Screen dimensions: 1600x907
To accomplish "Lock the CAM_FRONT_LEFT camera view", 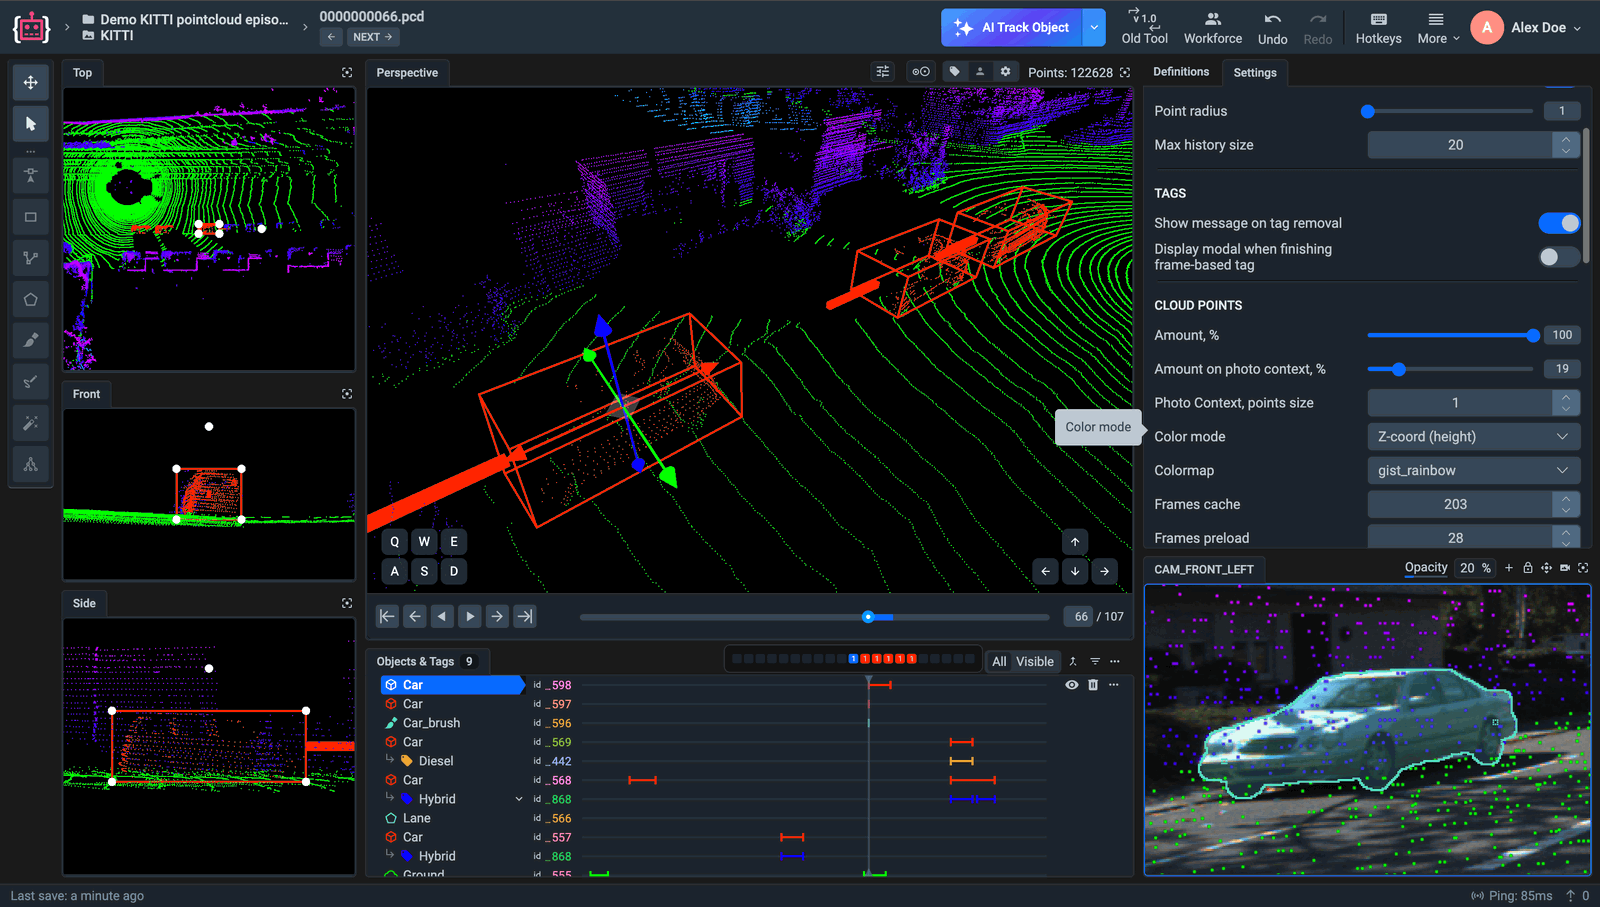I will coord(1528,568).
